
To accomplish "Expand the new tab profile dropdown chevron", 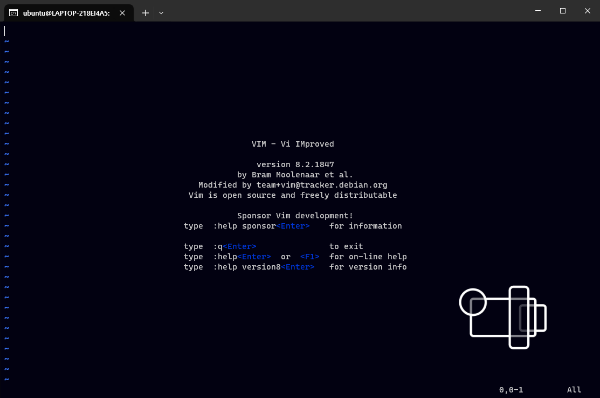I will [x=161, y=13].
